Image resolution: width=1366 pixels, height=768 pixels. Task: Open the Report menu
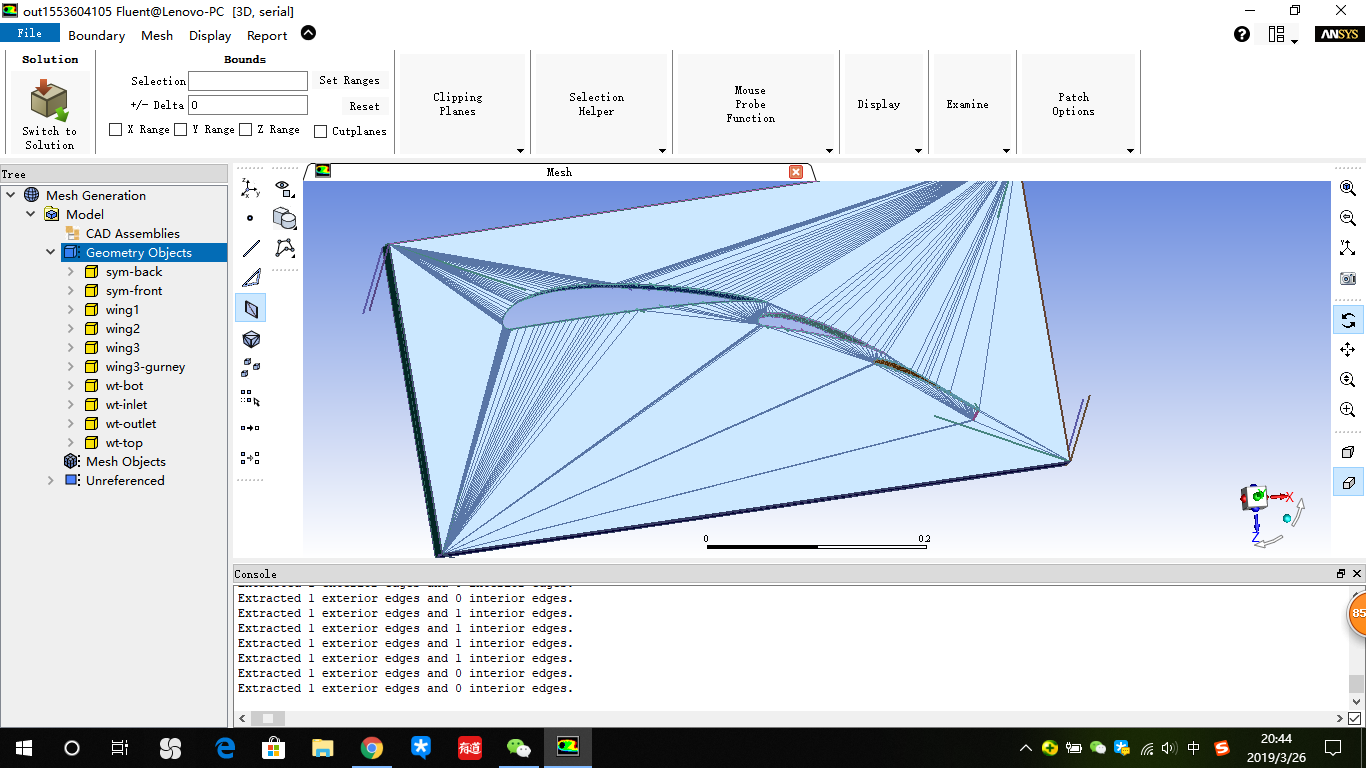pyautogui.click(x=266, y=35)
